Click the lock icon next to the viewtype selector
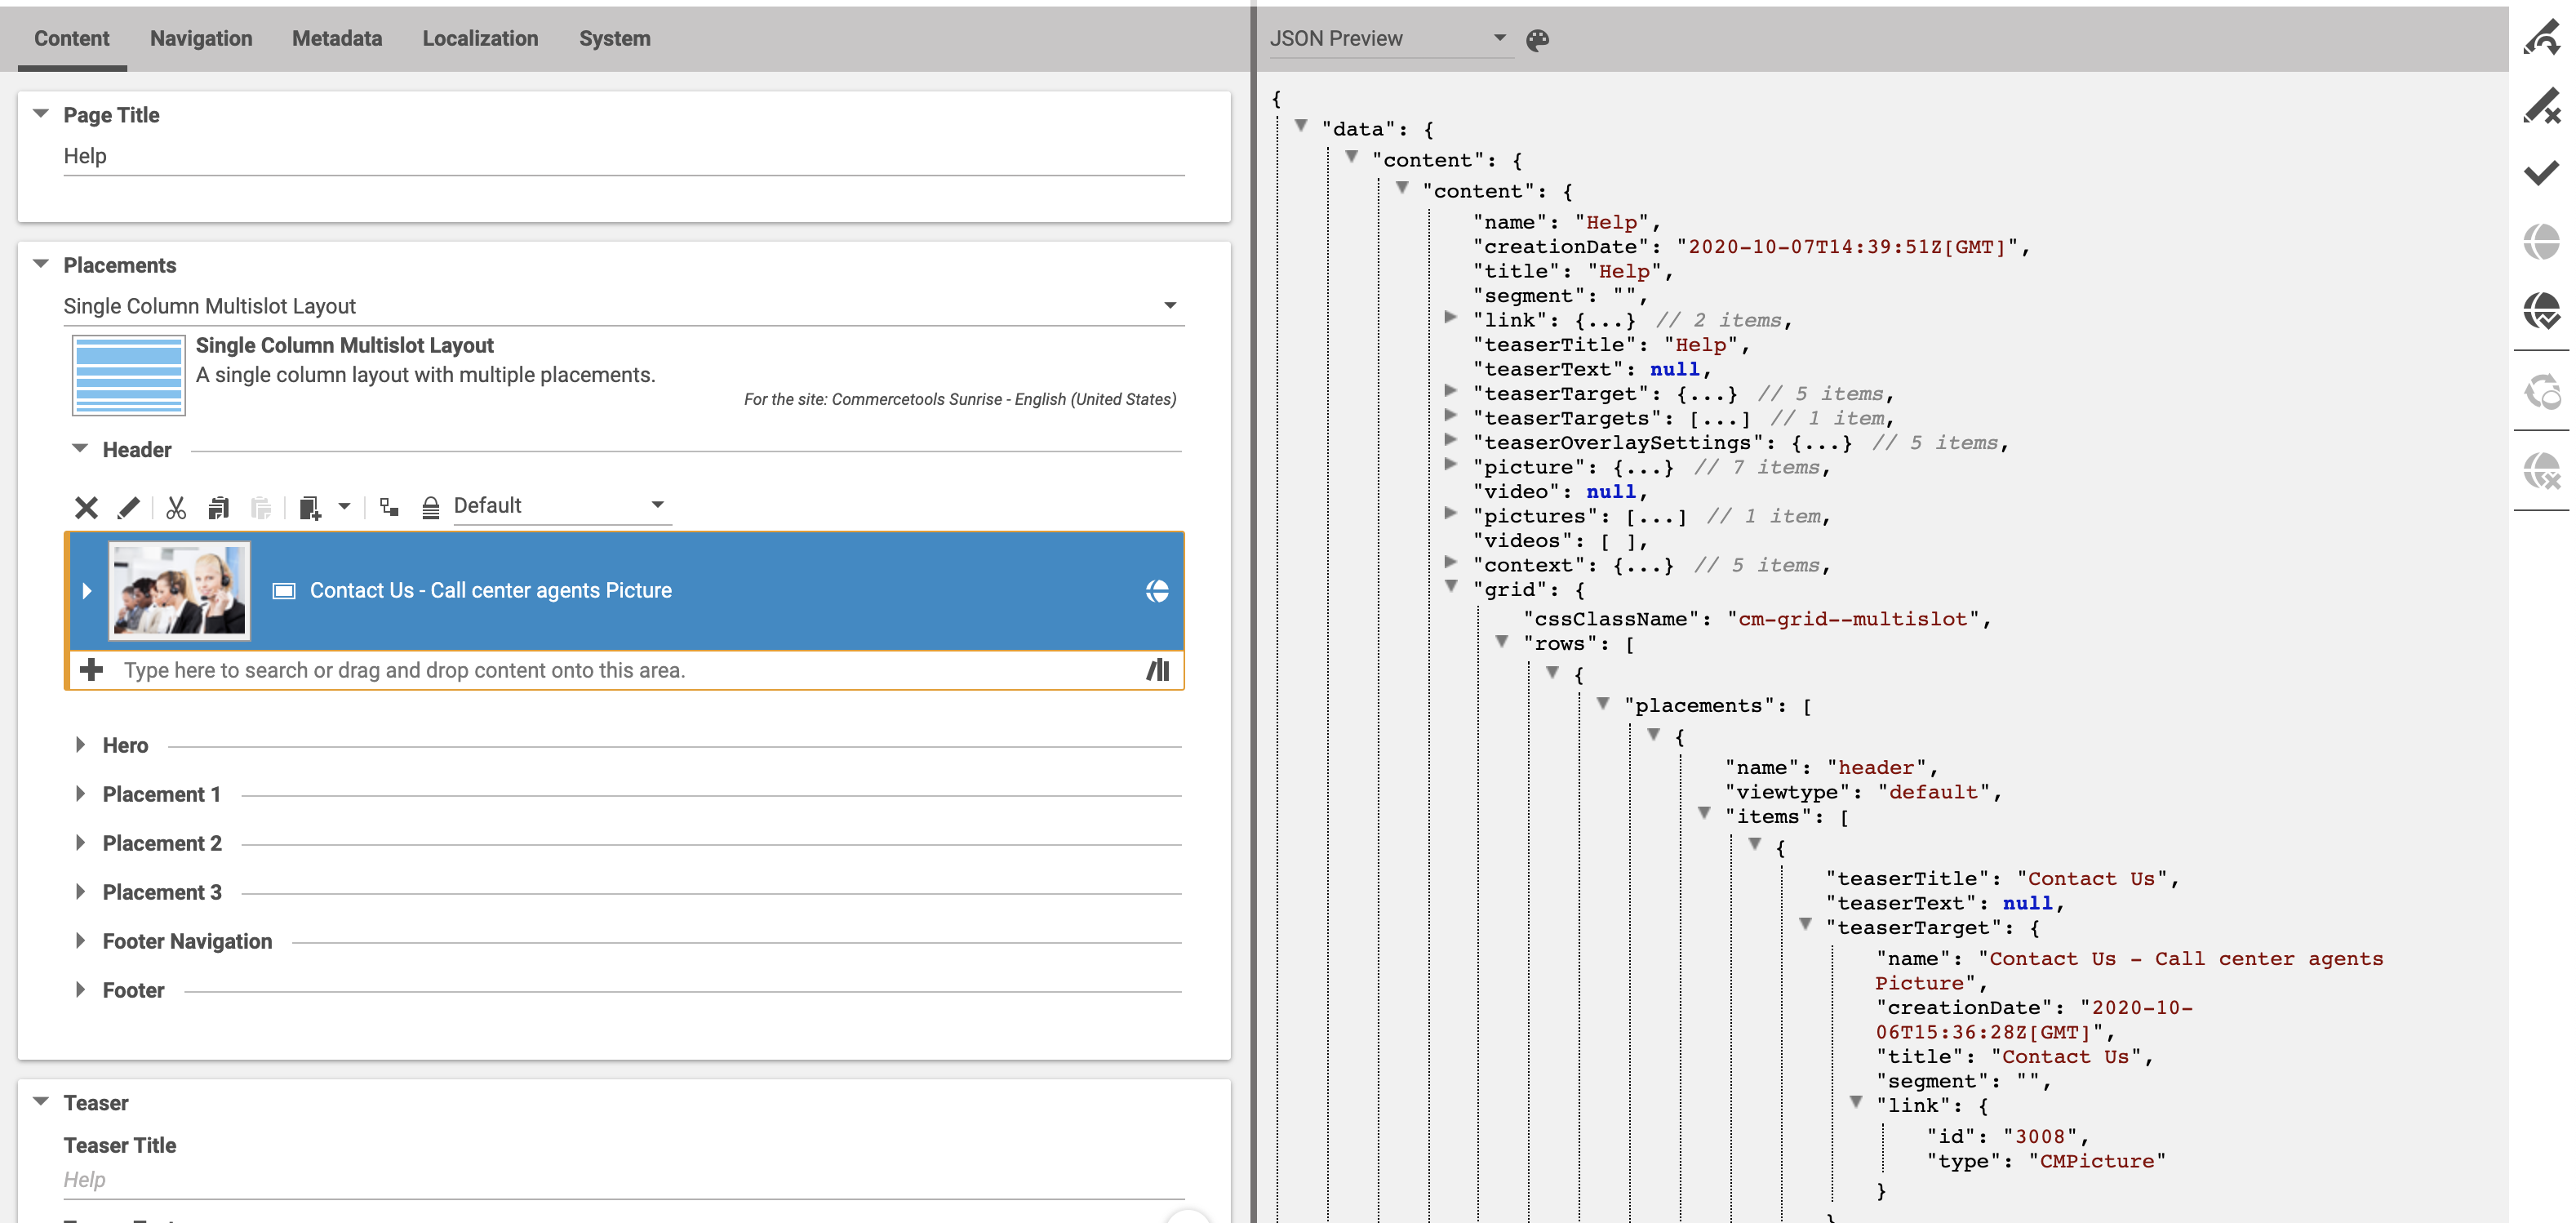 click(x=429, y=507)
